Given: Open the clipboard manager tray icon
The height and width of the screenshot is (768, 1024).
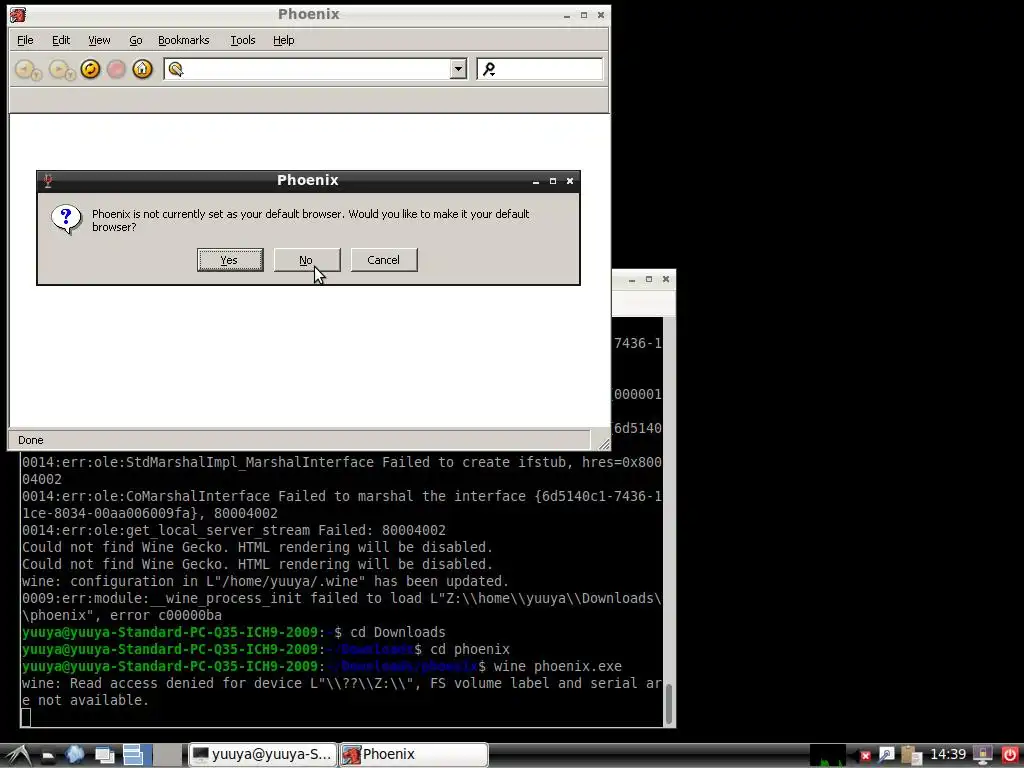Looking at the screenshot, I should (911, 755).
